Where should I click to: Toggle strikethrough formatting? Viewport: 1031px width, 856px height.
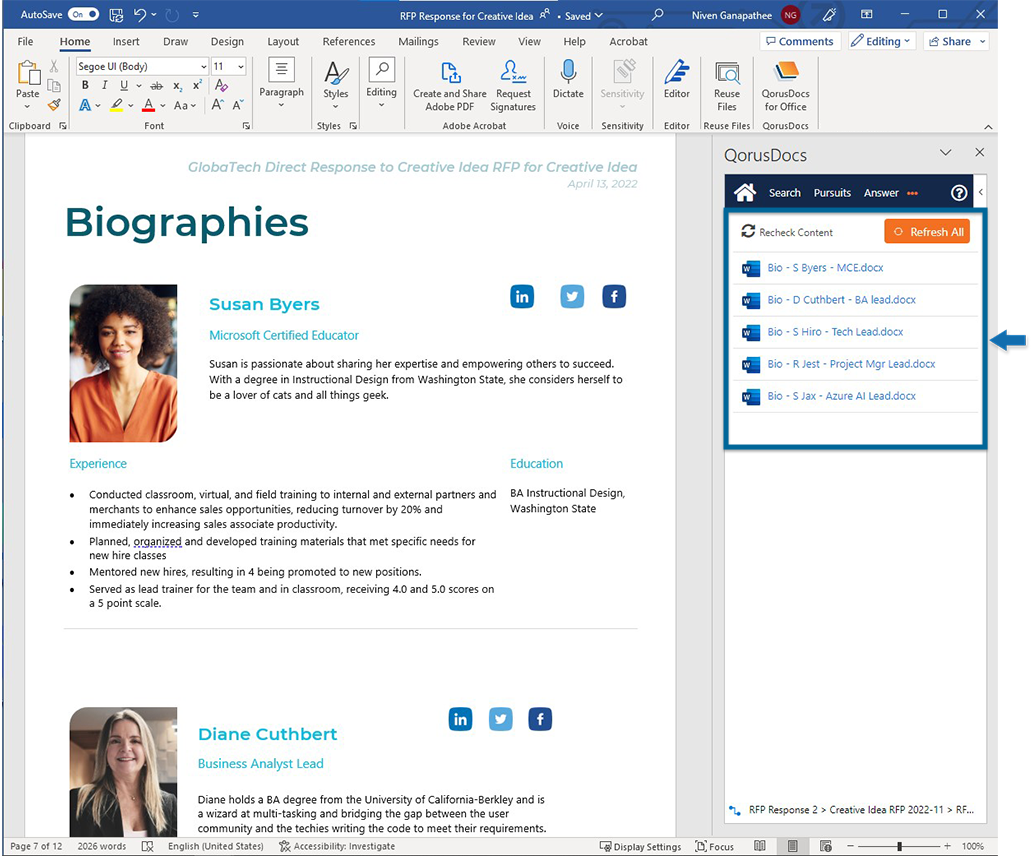tap(156, 85)
